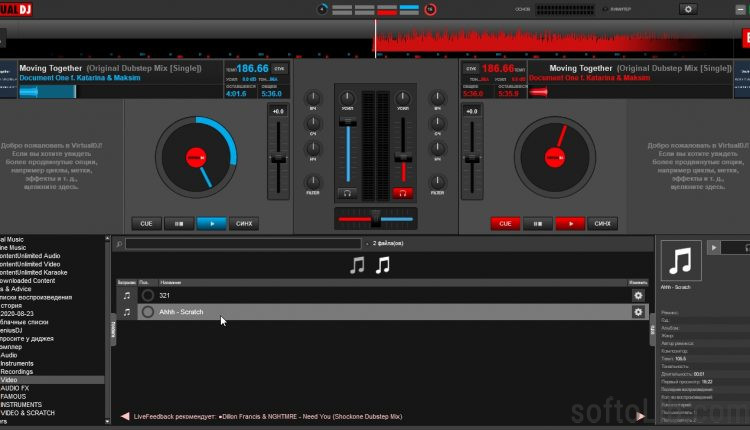Viewport: 750px width, 430px height.
Task: Sync left deck with СИНХ button
Action: click(x=244, y=223)
